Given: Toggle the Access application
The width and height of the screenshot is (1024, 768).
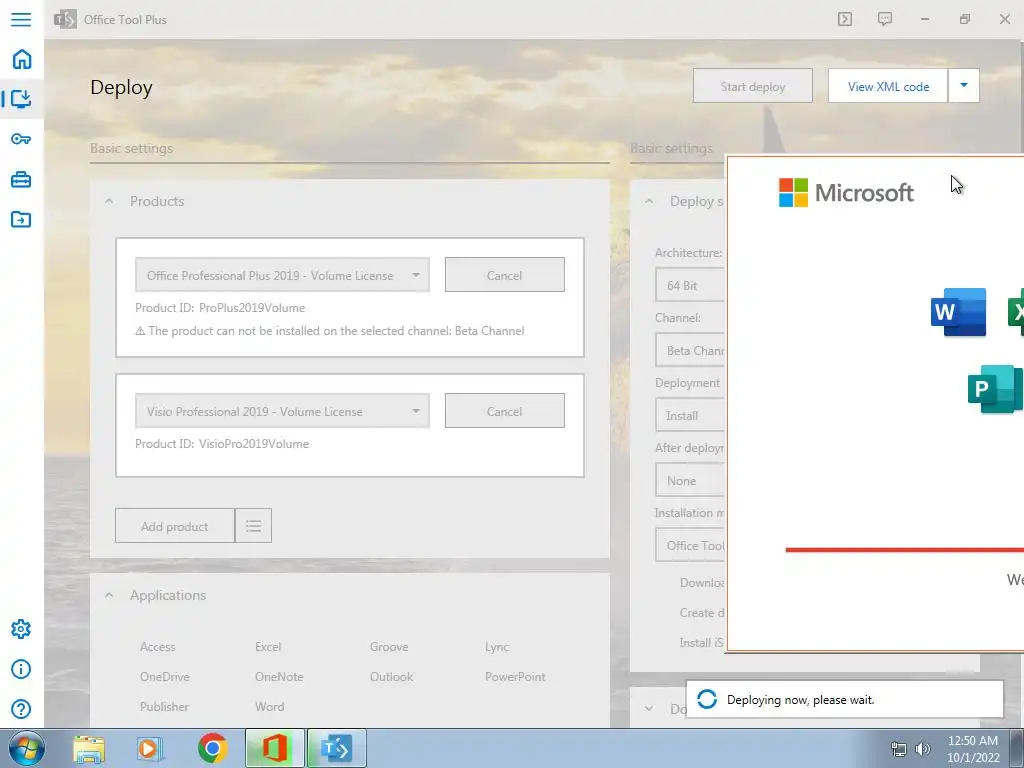Looking at the screenshot, I should pos(157,647).
